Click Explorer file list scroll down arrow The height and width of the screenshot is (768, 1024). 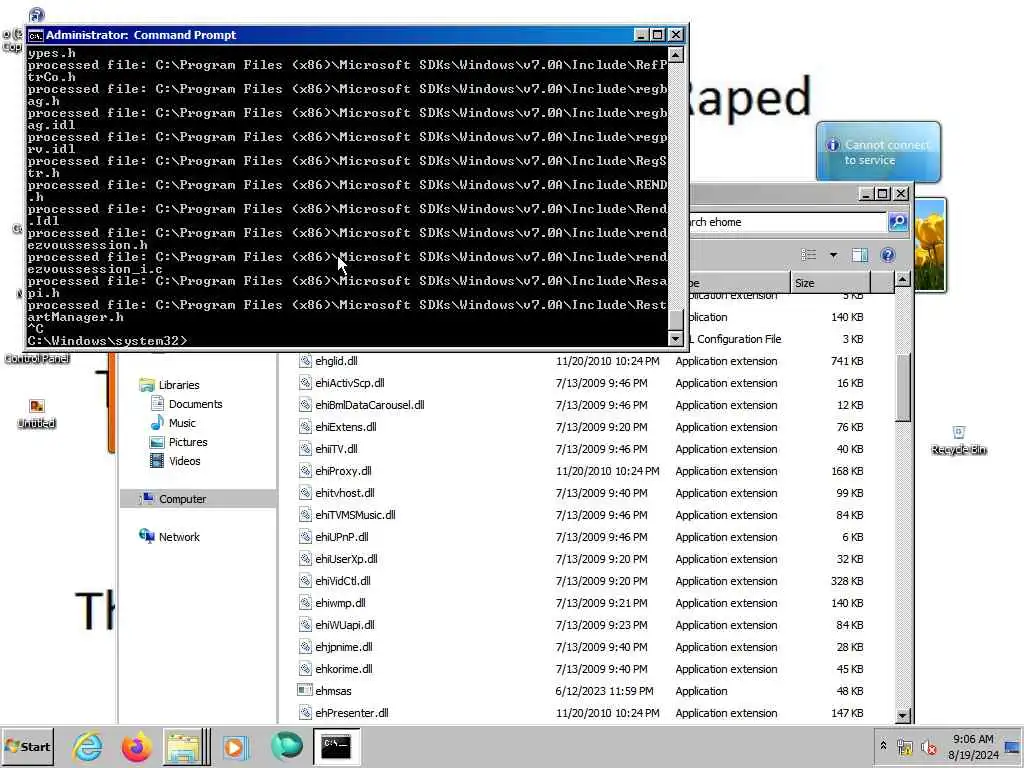pos(903,716)
